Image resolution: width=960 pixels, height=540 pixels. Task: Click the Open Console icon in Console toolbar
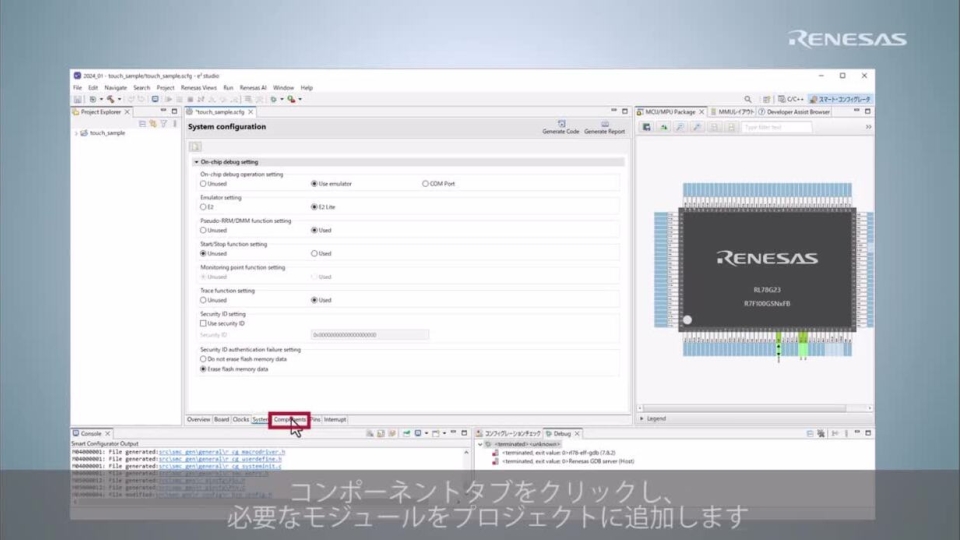click(436, 433)
